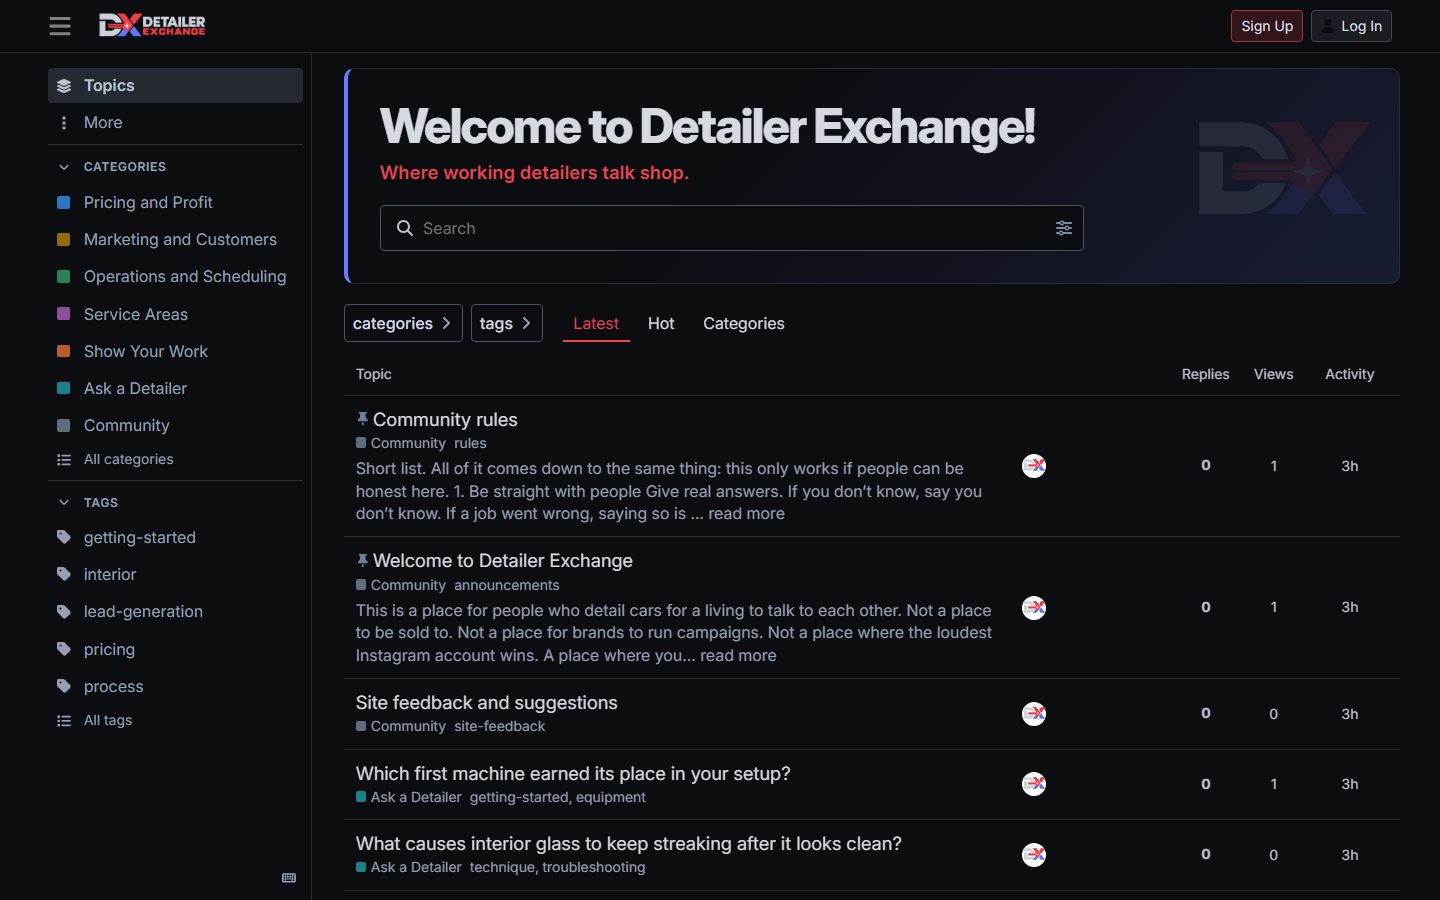This screenshot has height=900, width=1440.
Task: Open poster avatar on Site feedback row
Action: [x=1034, y=714]
